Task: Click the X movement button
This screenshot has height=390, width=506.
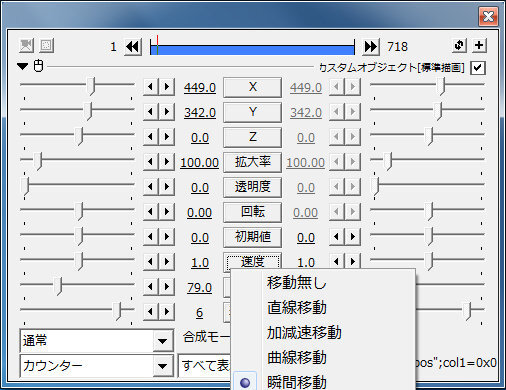Action: pos(252,87)
